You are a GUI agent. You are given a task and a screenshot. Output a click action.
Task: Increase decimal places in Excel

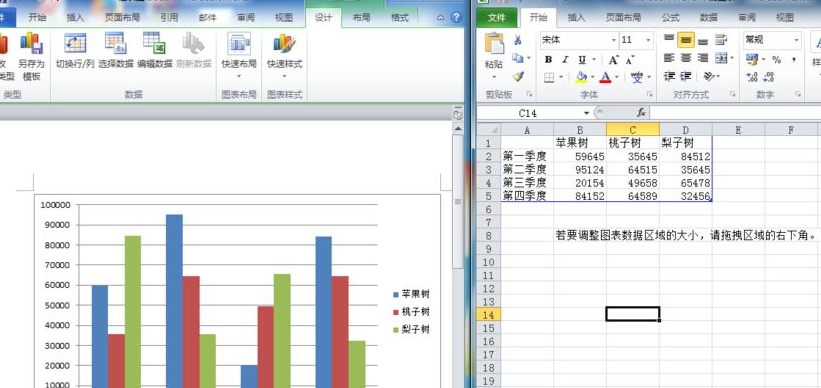752,77
